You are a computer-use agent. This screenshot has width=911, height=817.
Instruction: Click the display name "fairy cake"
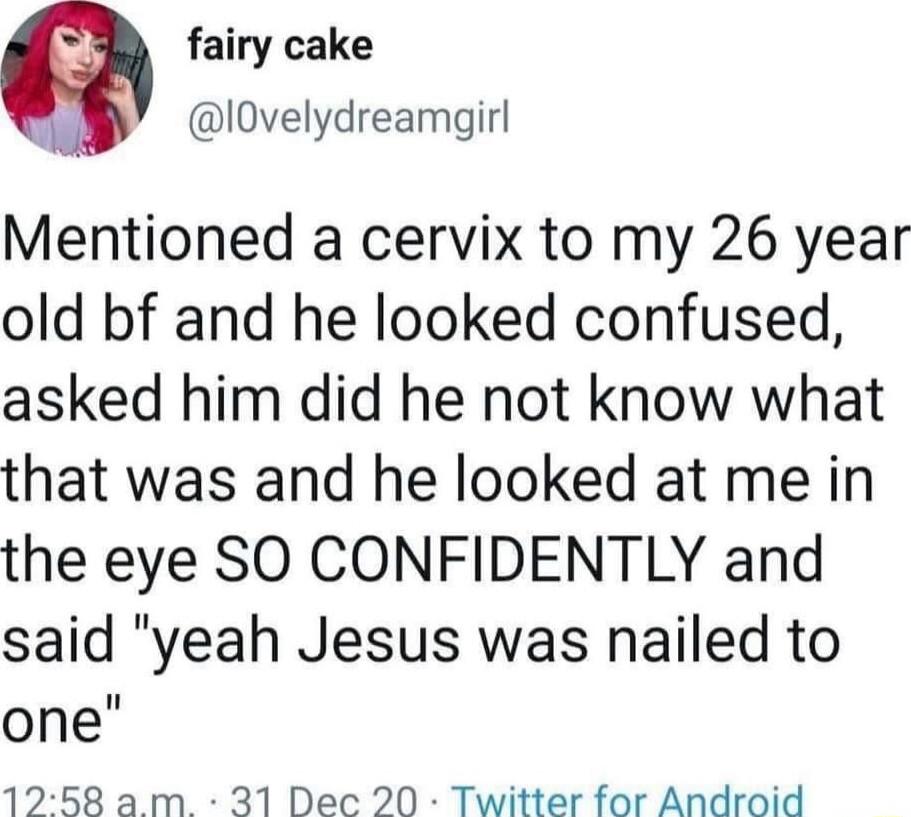[x=280, y=44]
